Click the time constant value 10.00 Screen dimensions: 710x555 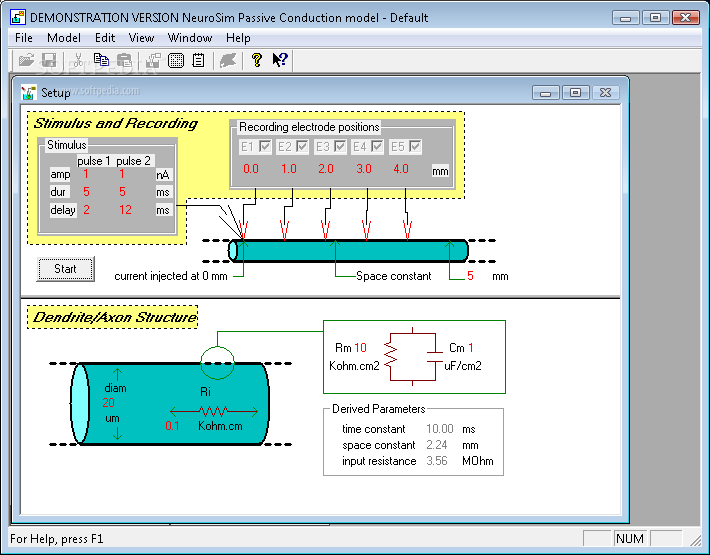(x=440, y=429)
